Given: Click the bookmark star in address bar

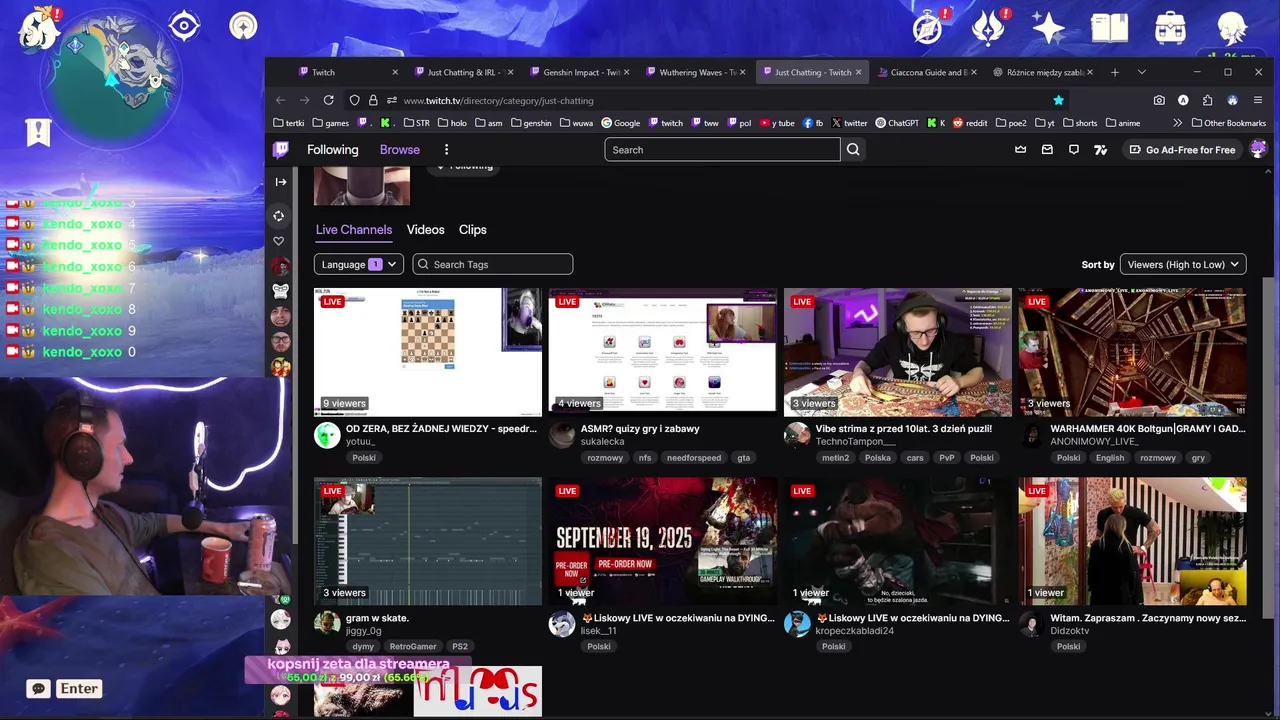Looking at the screenshot, I should pos(1058,100).
